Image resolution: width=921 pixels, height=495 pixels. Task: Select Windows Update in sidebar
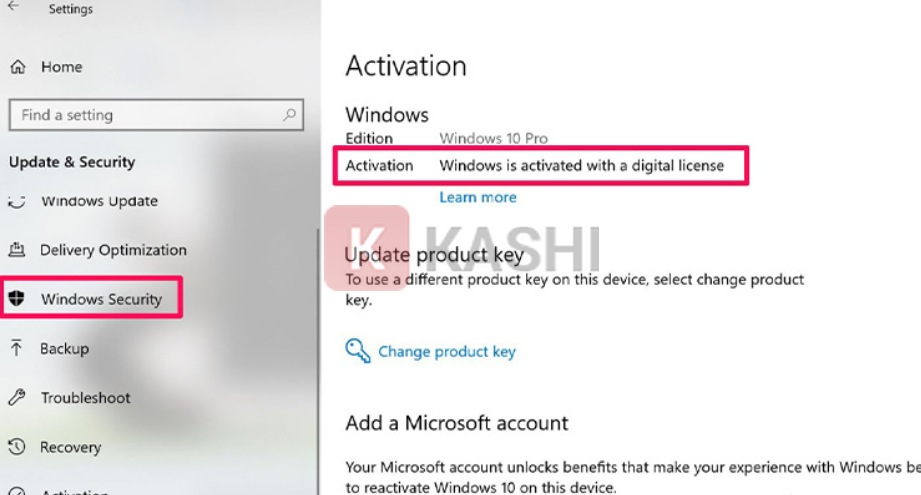click(99, 201)
